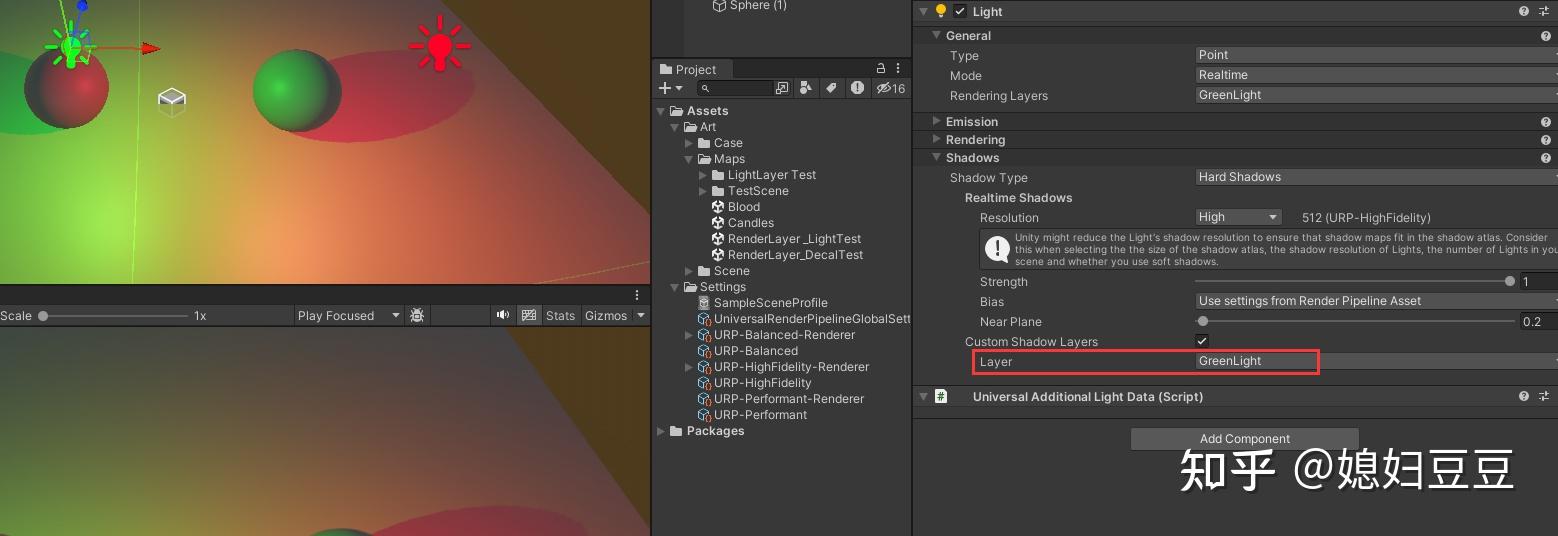The height and width of the screenshot is (536, 1558).
Task: Collapse the Art folder arrow
Action: coord(675,127)
